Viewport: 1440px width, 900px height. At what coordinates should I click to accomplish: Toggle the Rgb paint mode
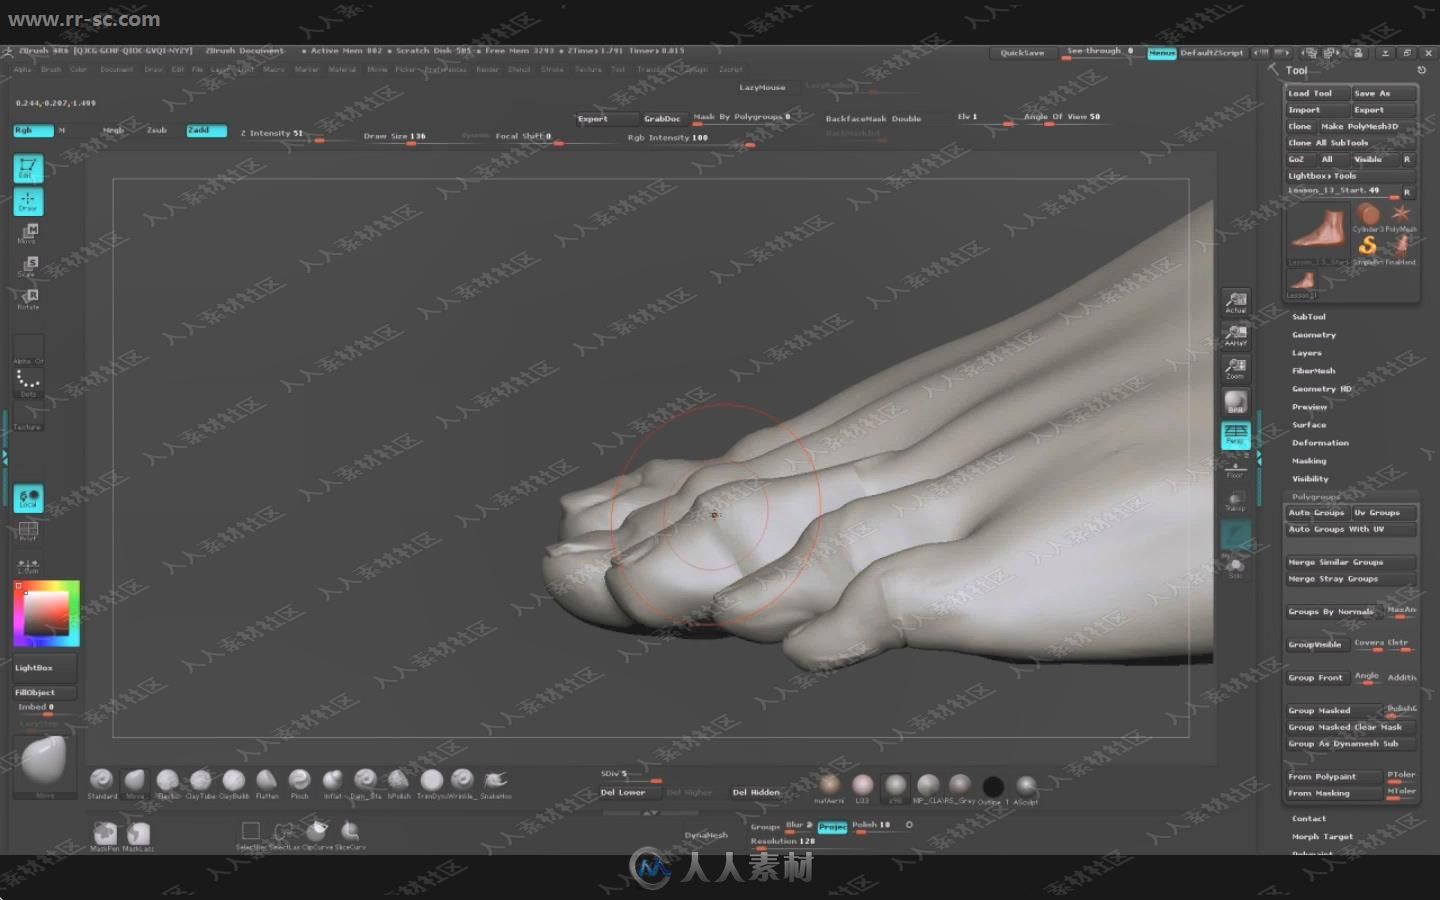(33, 130)
